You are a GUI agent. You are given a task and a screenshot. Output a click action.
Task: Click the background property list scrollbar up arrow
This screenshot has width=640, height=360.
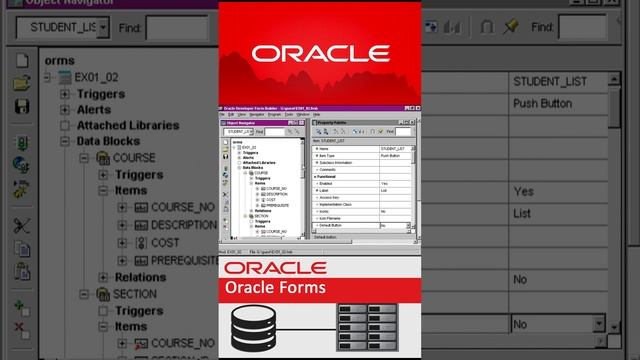[614, 79]
